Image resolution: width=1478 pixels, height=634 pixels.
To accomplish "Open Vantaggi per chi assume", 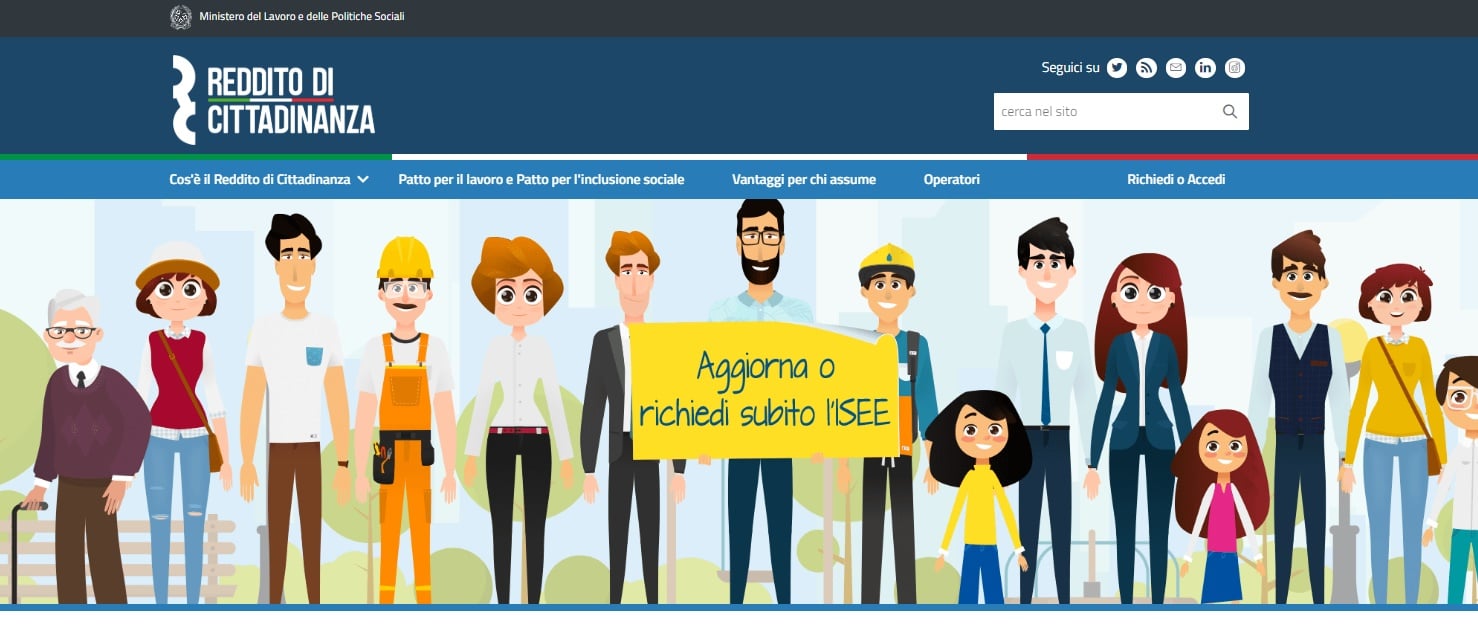I will (x=804, y=180).
